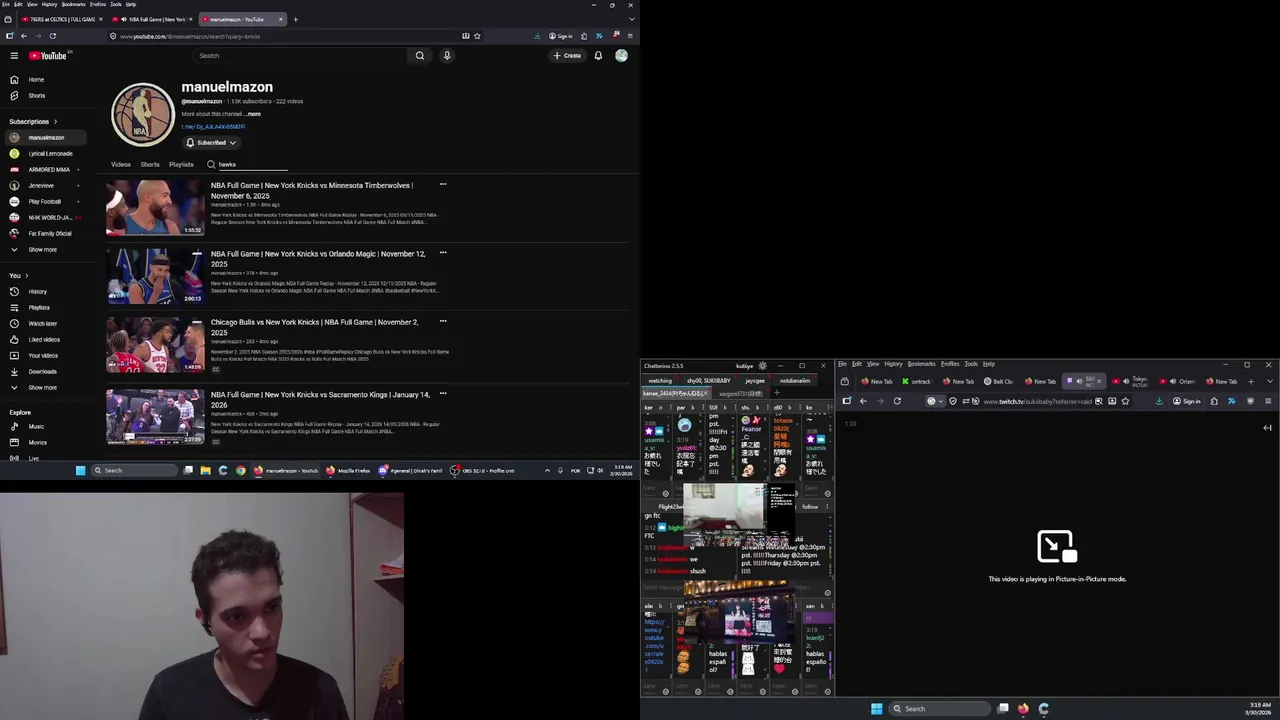Expand the You section chevron
The width and height of the screenshot is (1280, 720).
(26, 276)
